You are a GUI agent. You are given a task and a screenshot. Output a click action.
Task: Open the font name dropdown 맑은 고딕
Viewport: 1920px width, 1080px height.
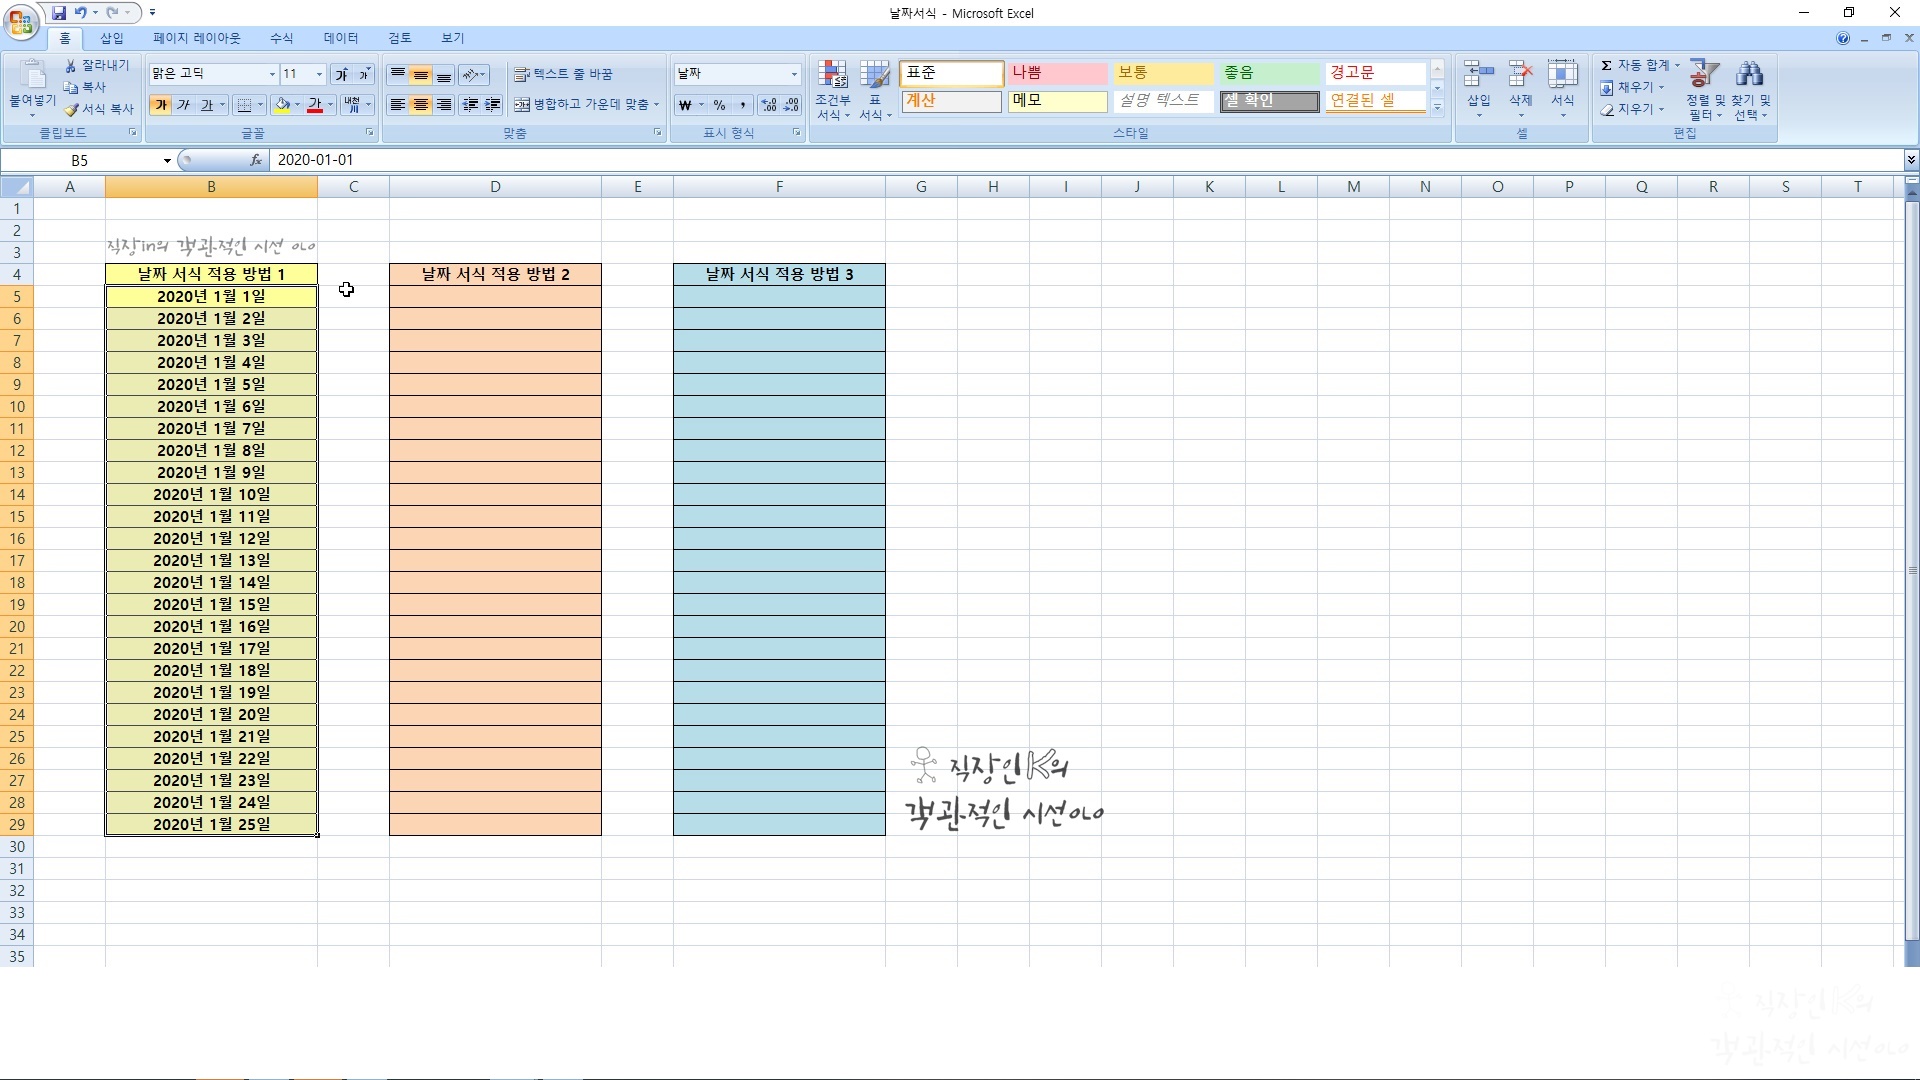(271, 74)
